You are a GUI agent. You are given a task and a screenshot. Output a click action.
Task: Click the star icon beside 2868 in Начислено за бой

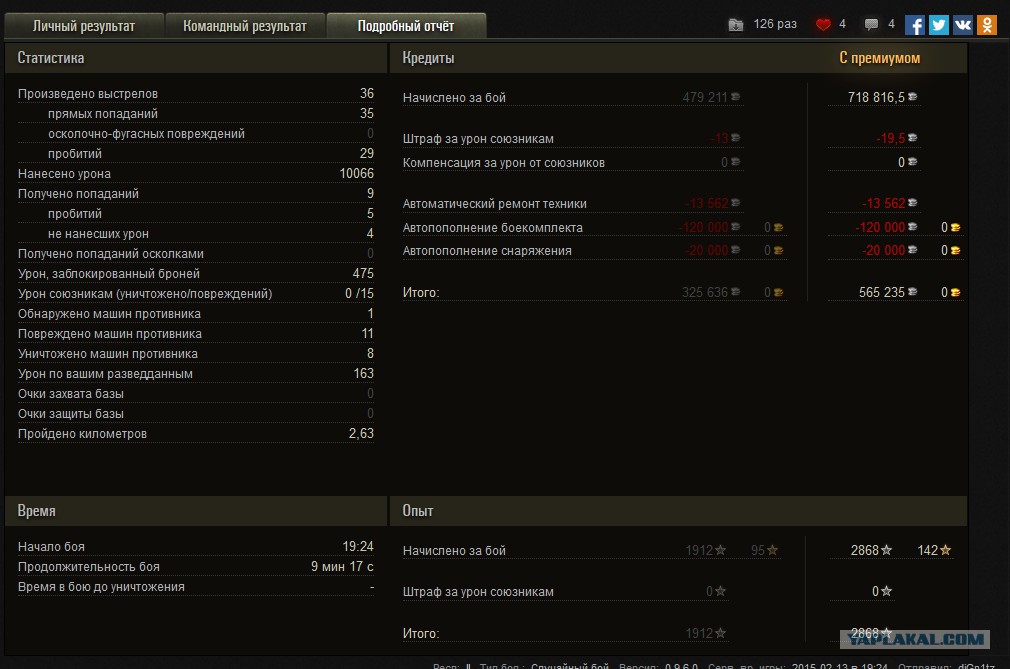point(886,550)
